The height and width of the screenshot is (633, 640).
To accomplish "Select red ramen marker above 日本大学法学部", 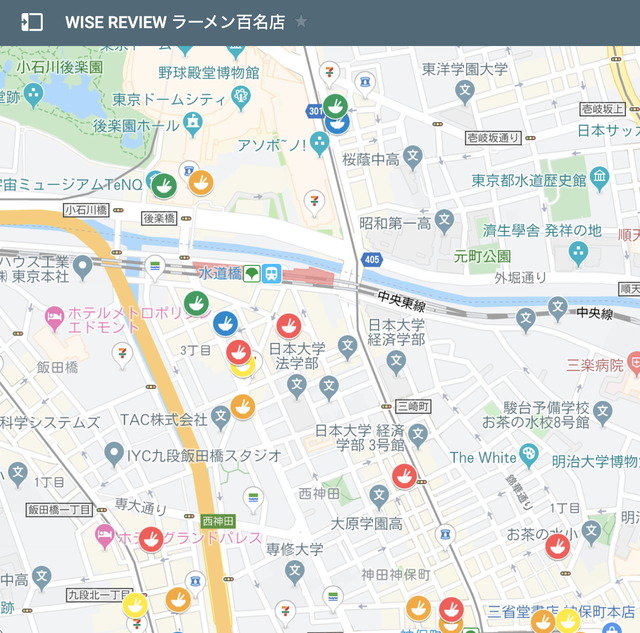I will click(289, 326).
